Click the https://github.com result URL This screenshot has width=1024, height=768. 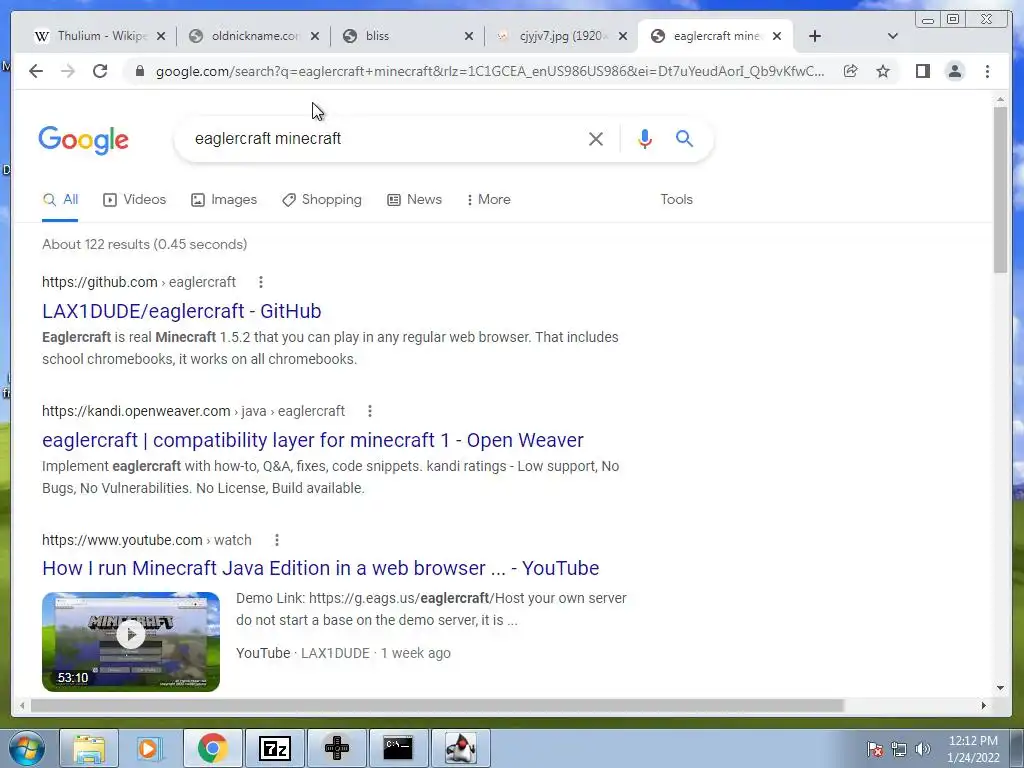[139, 282]
